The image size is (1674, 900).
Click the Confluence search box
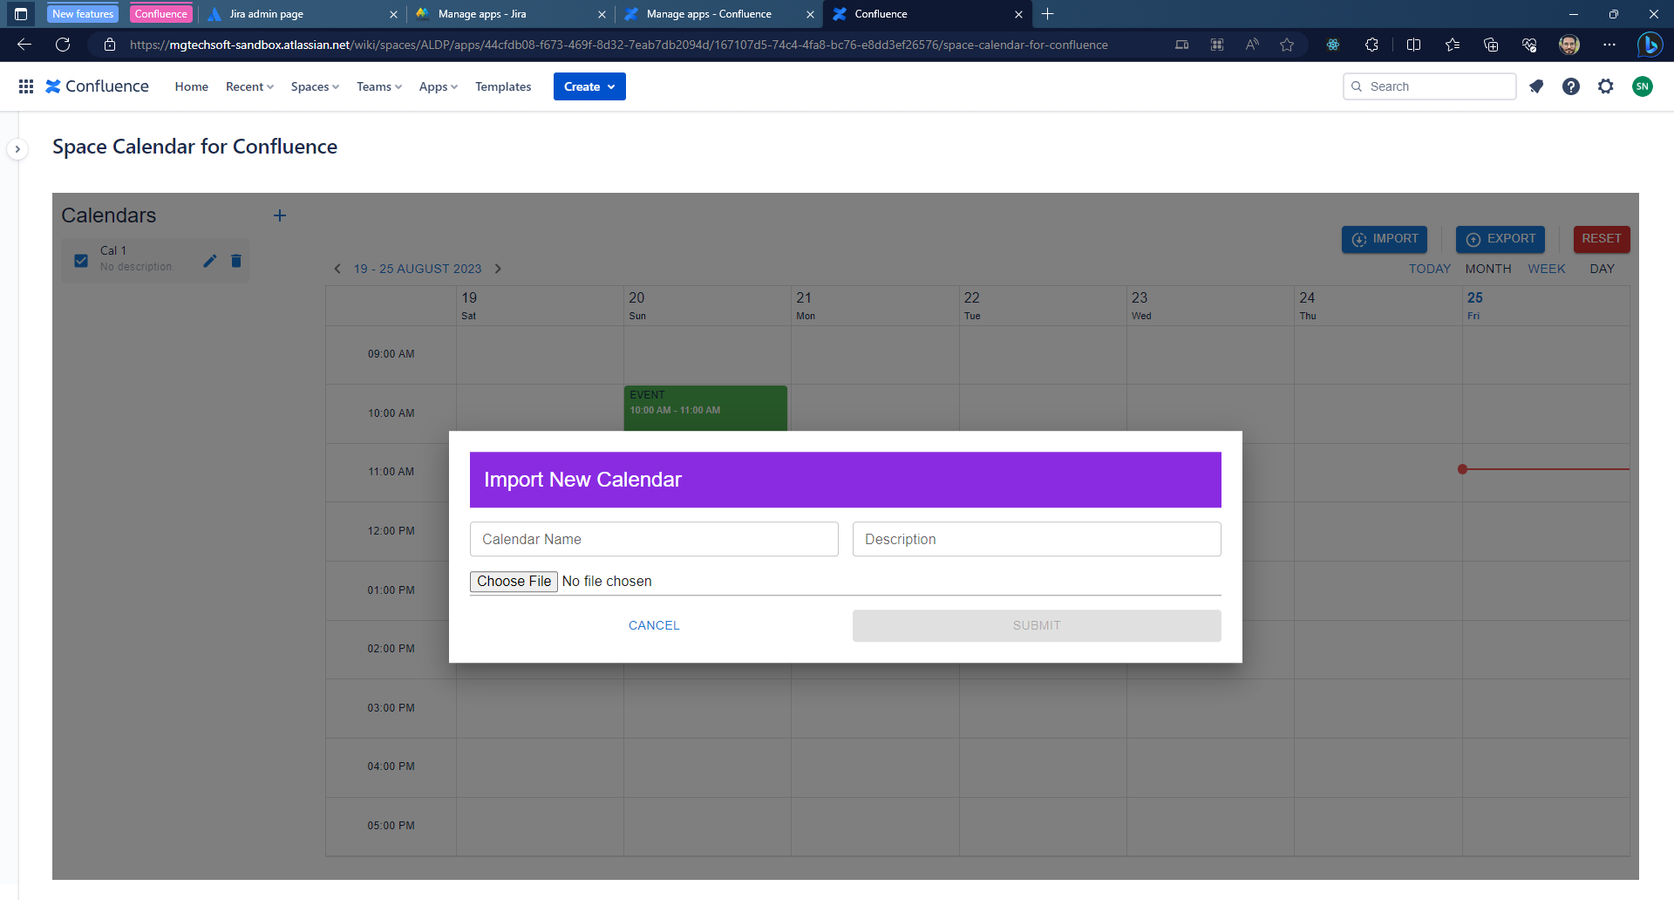[x=1429, y=87]
